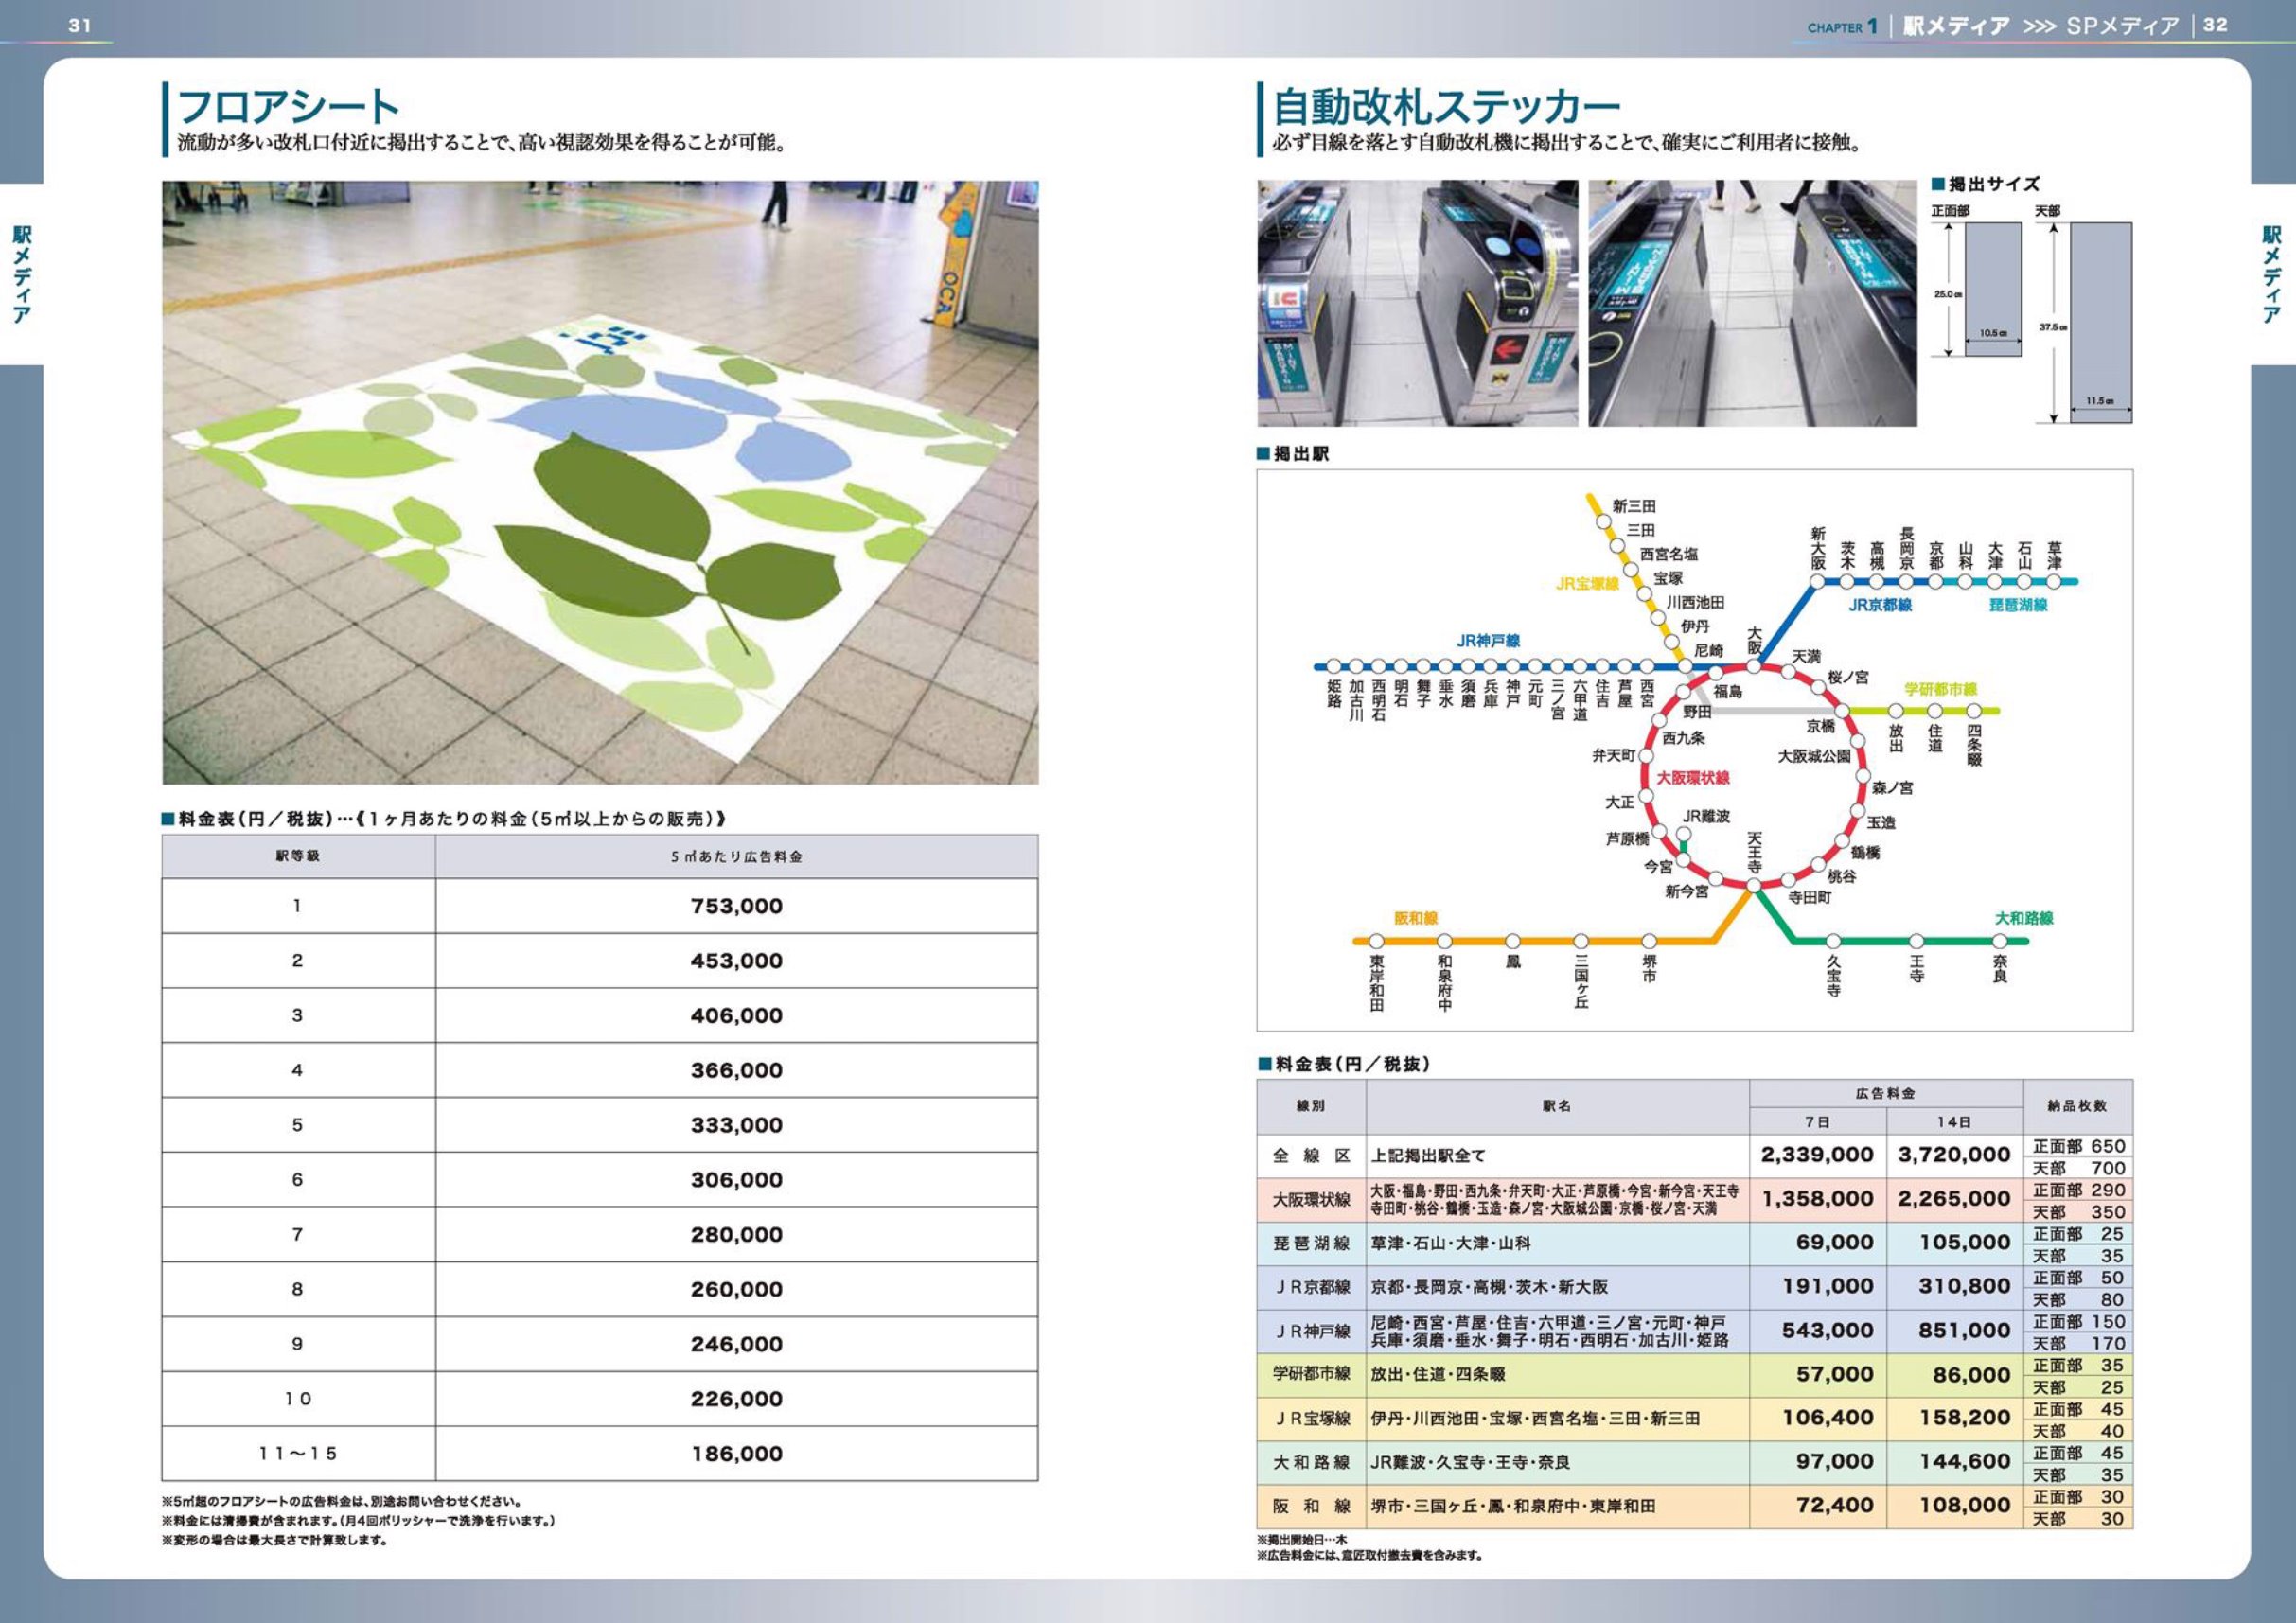
Task: Click the 清掃費 footnote under the floor sheet table
Action: click(x=358, y=1521)
